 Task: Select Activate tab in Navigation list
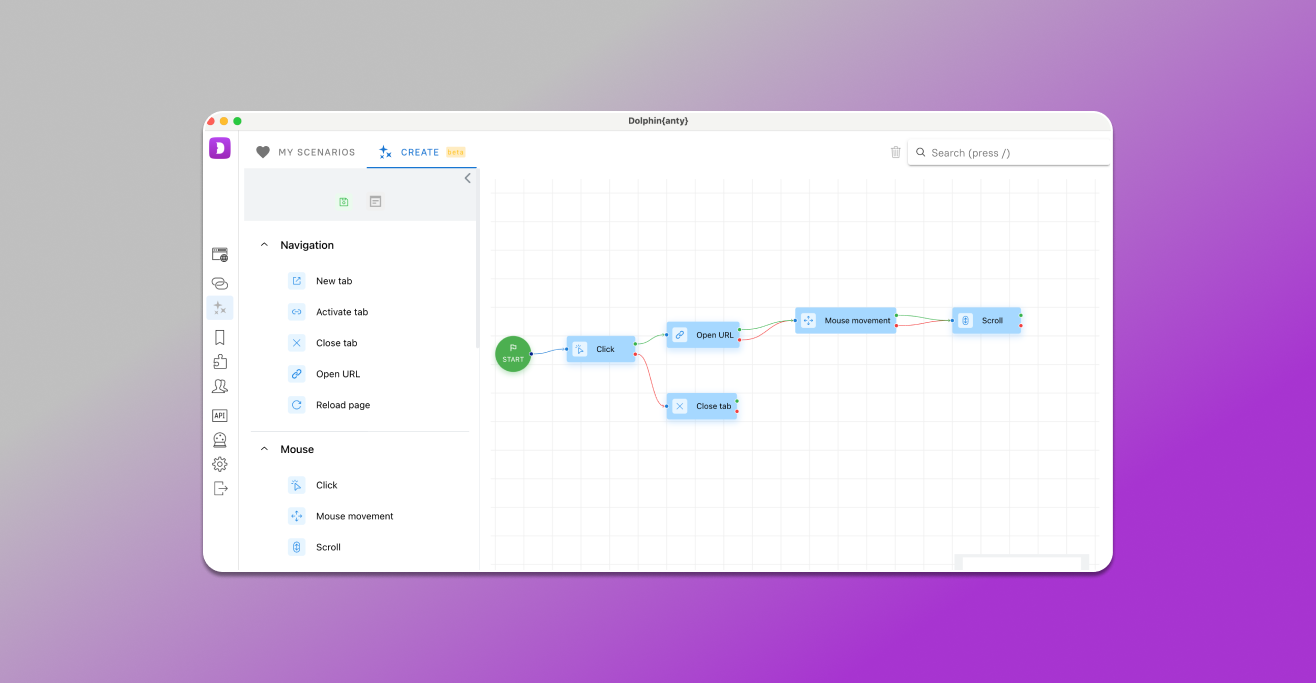(342, 312)
